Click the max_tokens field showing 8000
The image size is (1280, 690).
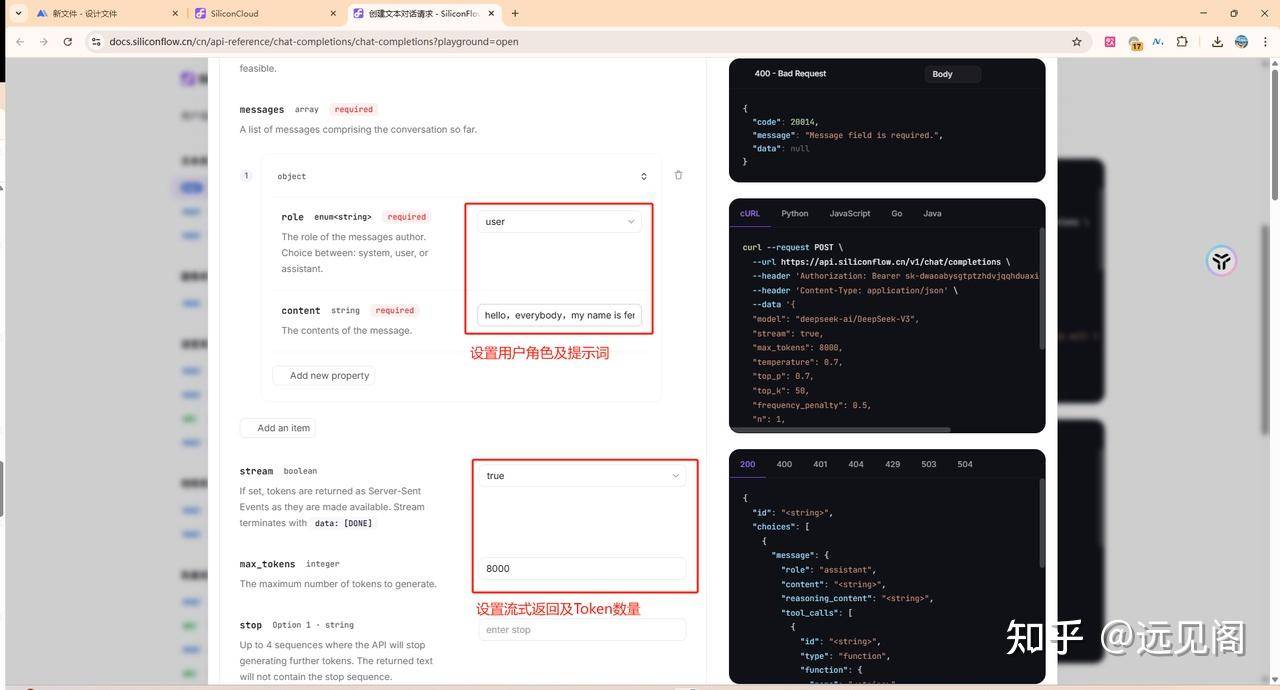(583, 568)
